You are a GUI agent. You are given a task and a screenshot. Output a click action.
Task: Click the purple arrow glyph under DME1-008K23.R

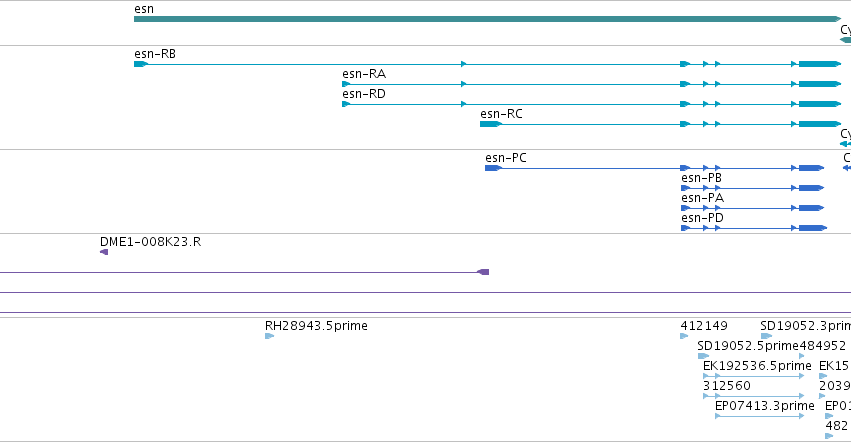pos(104,252)
